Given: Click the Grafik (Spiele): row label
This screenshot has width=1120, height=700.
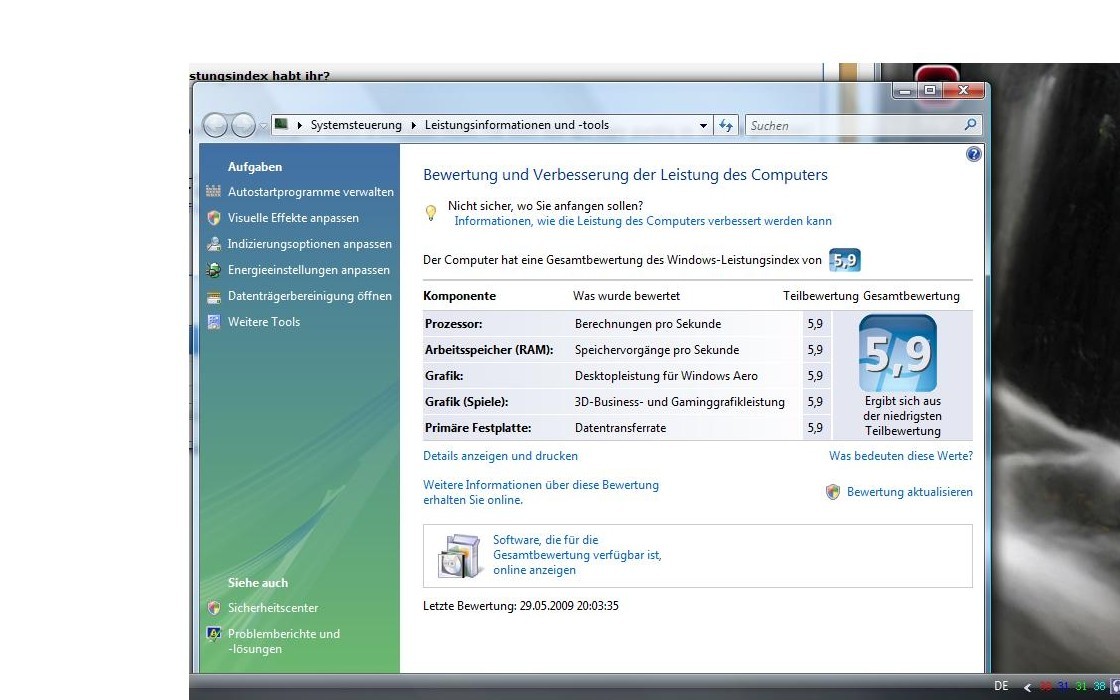Looking at the screenshot, I should [x=466, y=402].
